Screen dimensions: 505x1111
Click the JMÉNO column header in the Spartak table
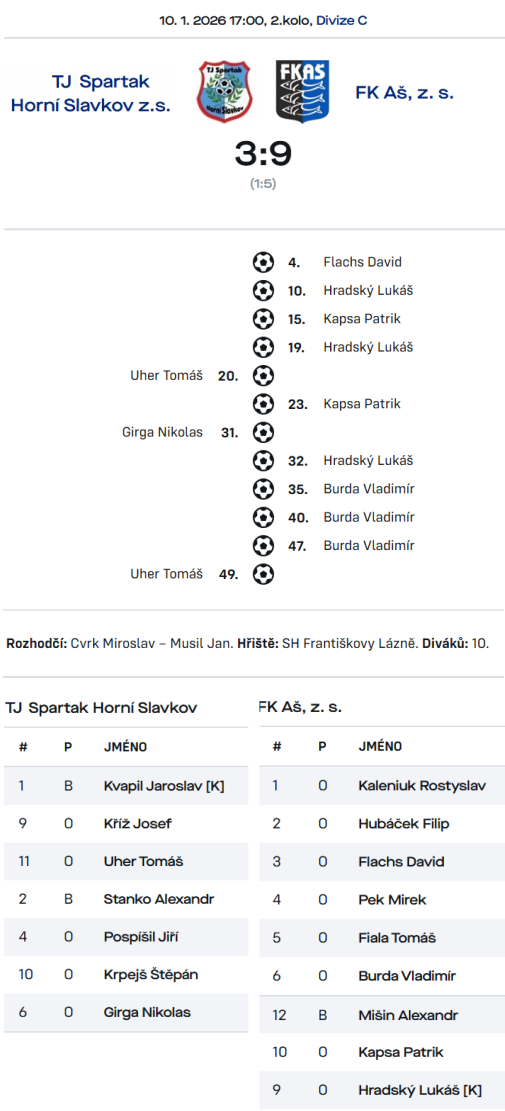coord(125,747)
